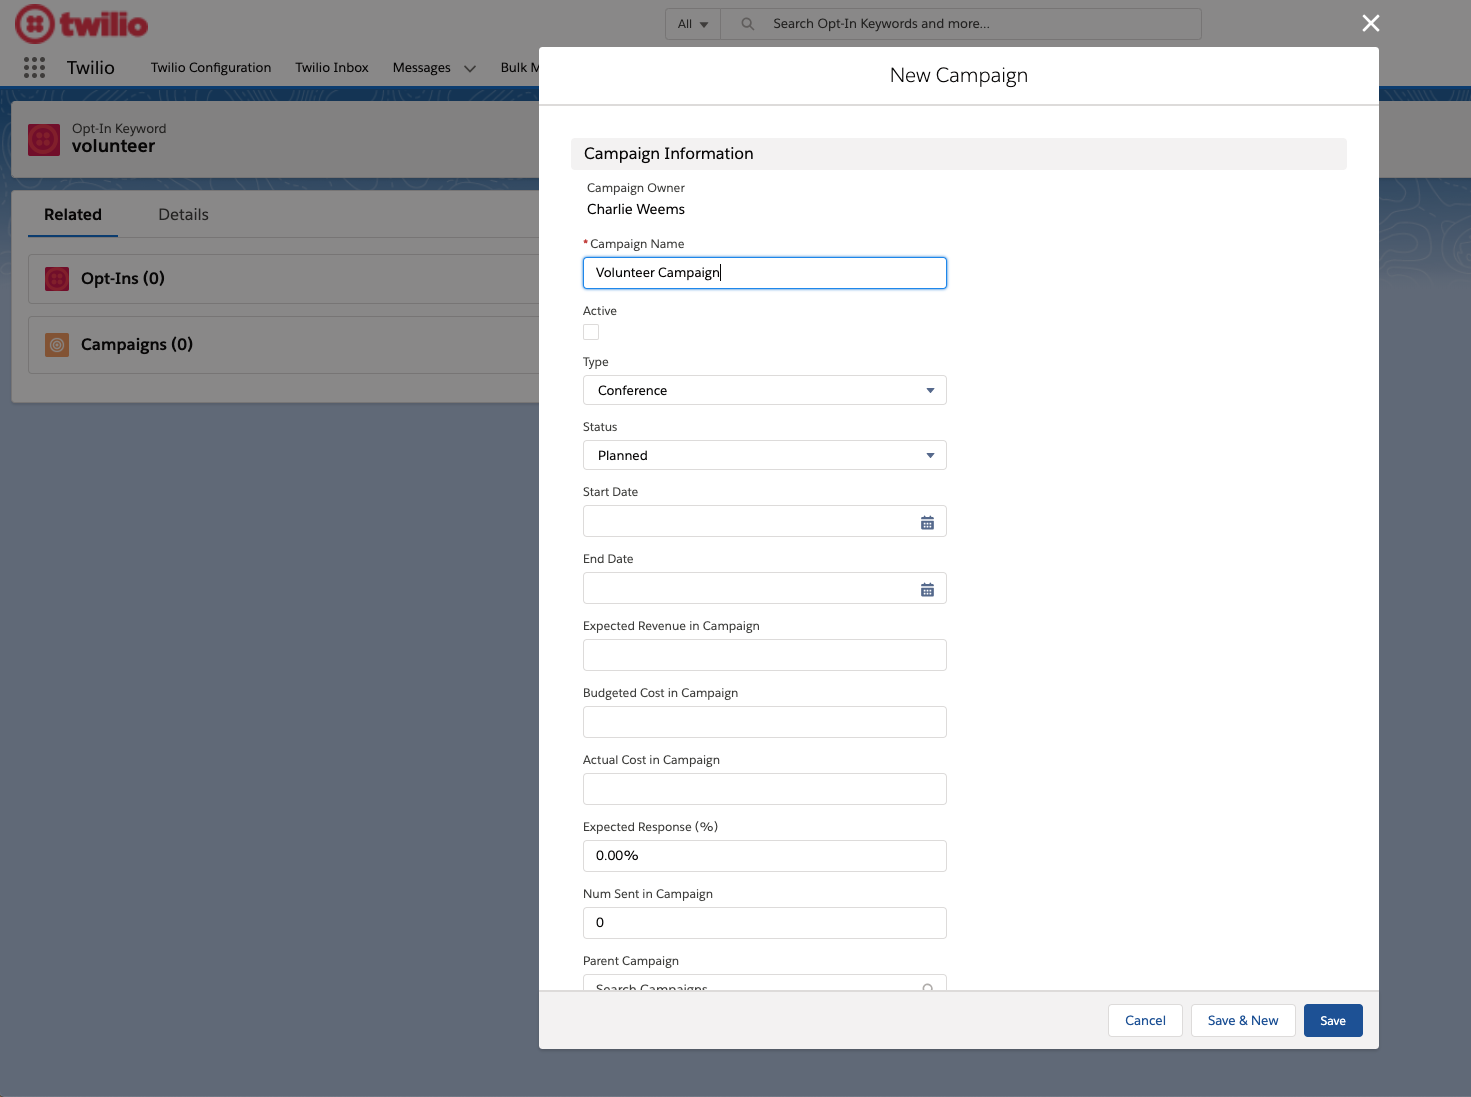Cancel the New Campaign dialog
Viewport: 1471px width, 1097px height.
(x=1145, y=1020)
